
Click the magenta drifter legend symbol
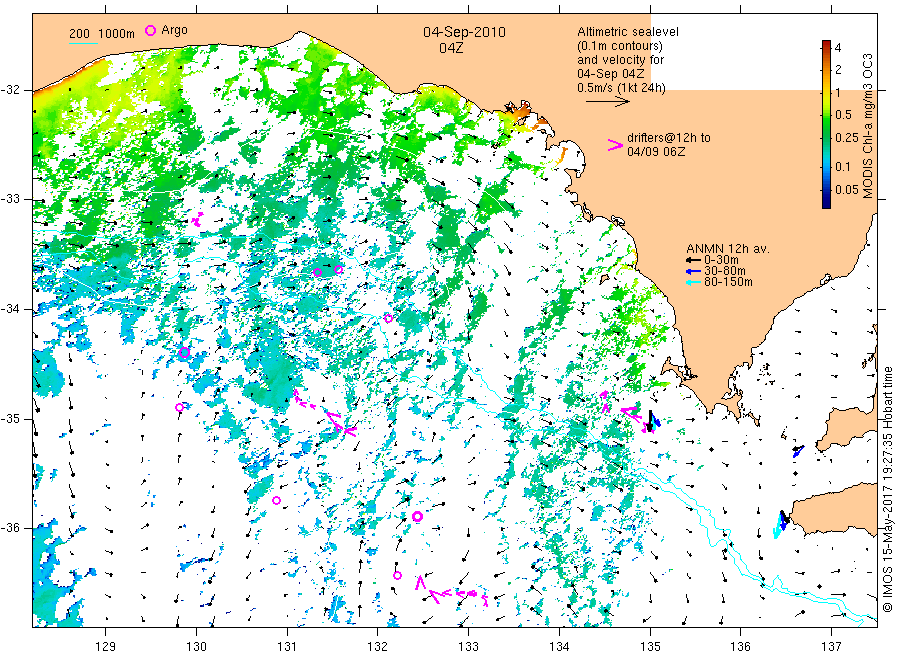[x=615, y=145]
